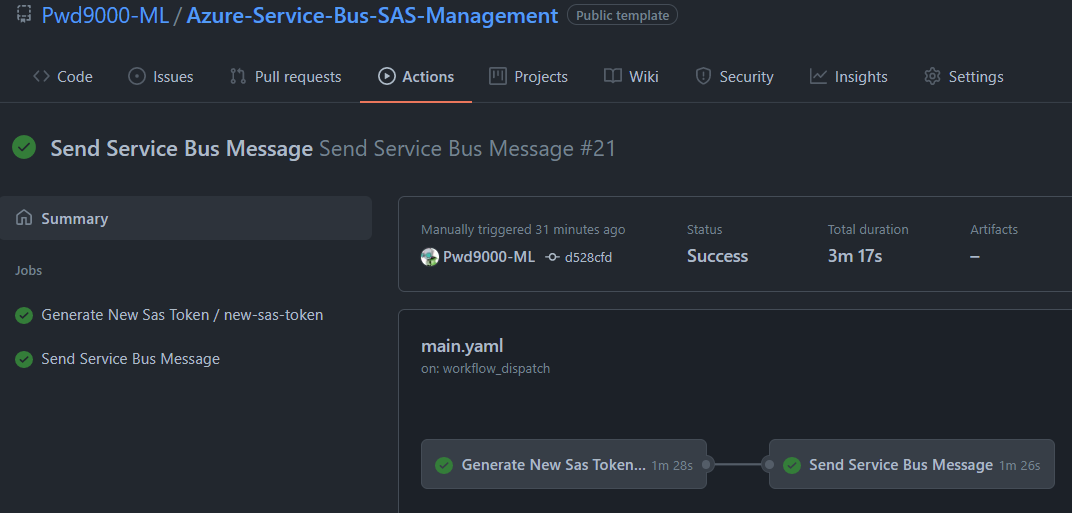
Task: Open the Projects tab
Action: 528,77
